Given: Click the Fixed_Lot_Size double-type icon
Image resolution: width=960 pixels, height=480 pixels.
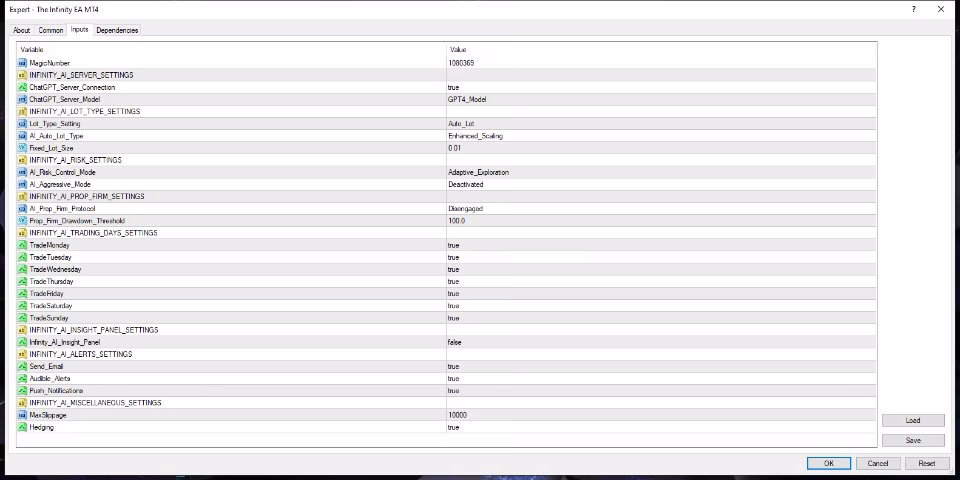Looking at the screenshot, I should click(x=23, y=148).
